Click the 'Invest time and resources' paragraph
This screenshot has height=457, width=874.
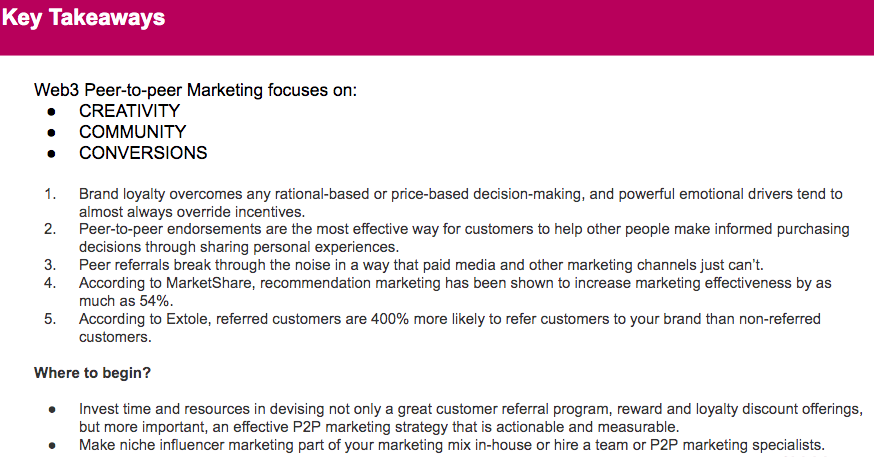[x=471, y=418]
